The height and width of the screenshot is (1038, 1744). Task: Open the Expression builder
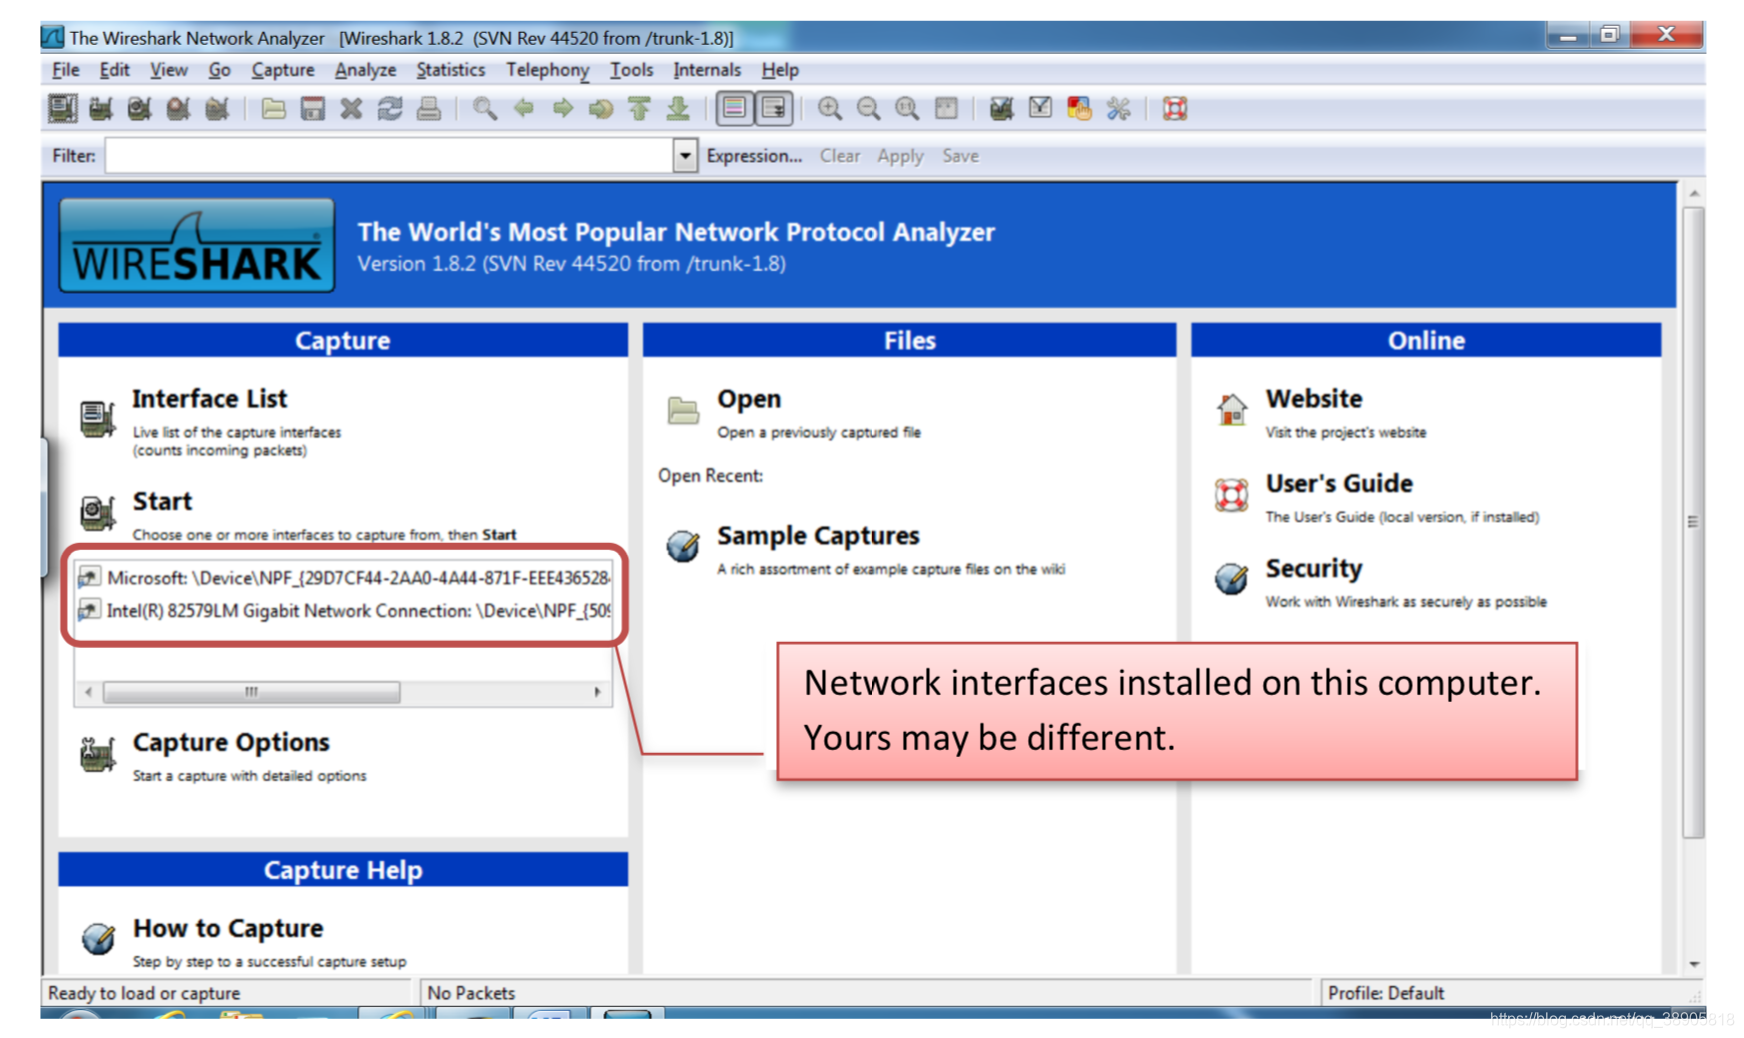(x=754, y=156)
